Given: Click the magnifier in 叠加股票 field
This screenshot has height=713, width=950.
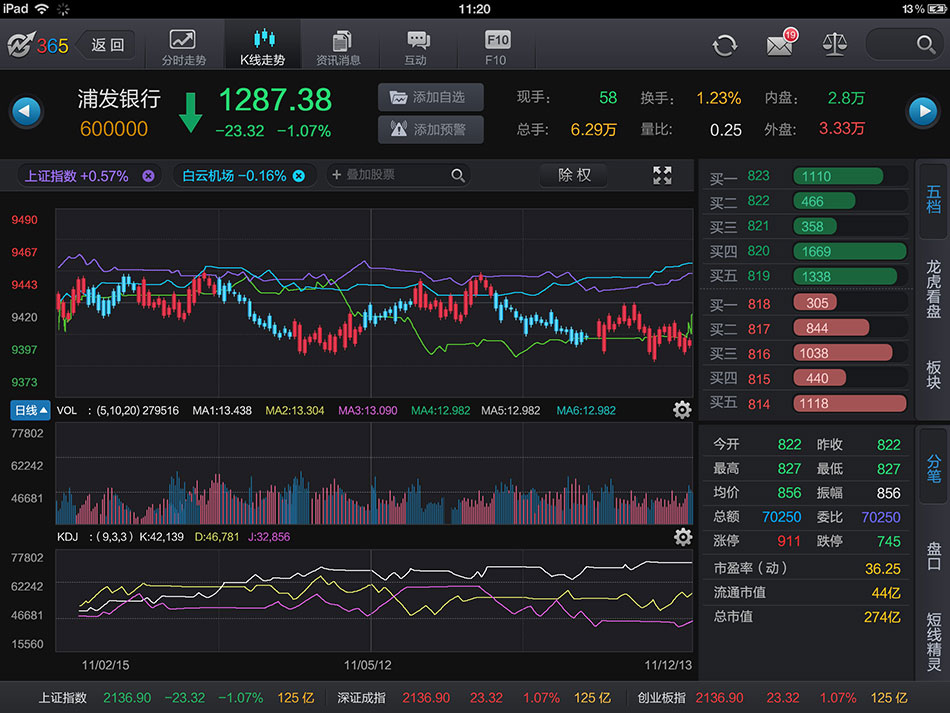Looking at the screenshot, I should coord(458,176).
